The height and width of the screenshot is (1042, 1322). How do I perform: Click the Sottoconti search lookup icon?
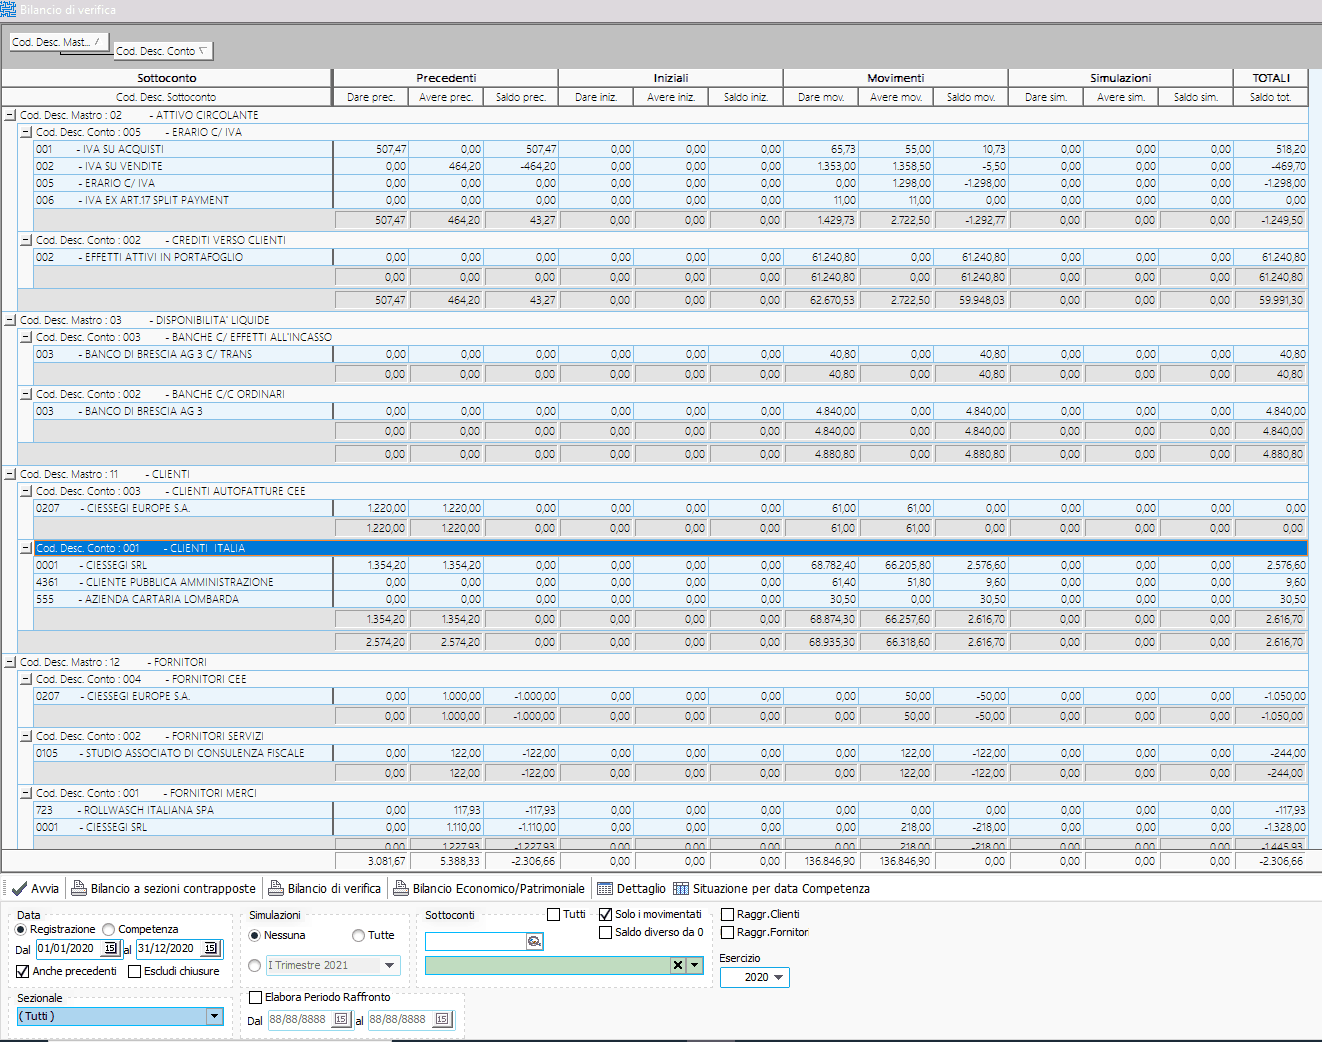pos(534,941)
